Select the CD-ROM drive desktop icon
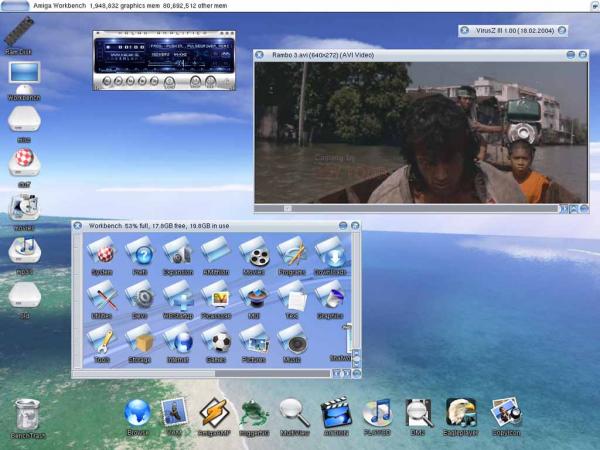 point(24,212)
